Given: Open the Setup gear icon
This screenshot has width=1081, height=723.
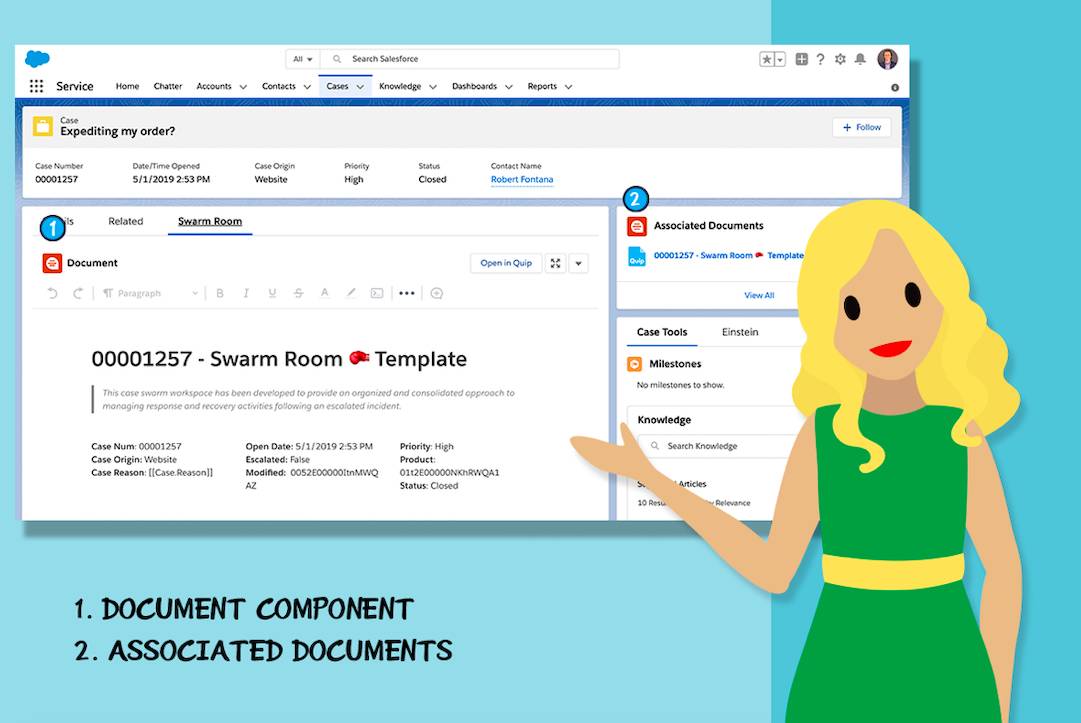Looking at the screenshot, I should click(x=840, y=59).
